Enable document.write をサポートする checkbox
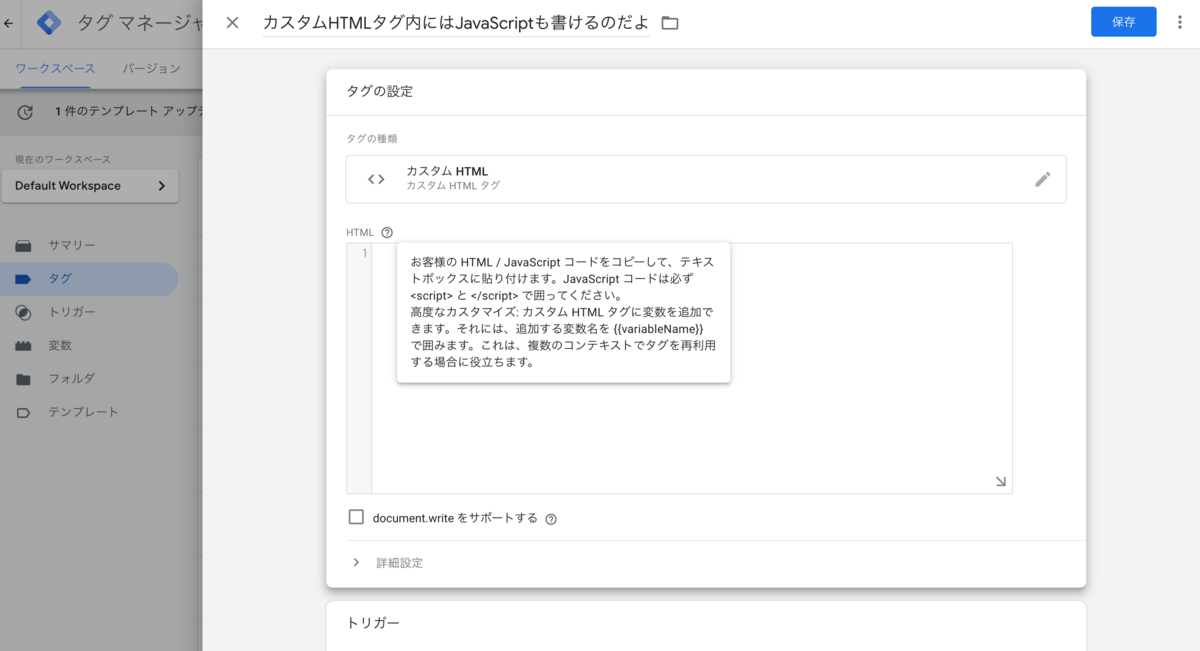 [x=356, y=517]
